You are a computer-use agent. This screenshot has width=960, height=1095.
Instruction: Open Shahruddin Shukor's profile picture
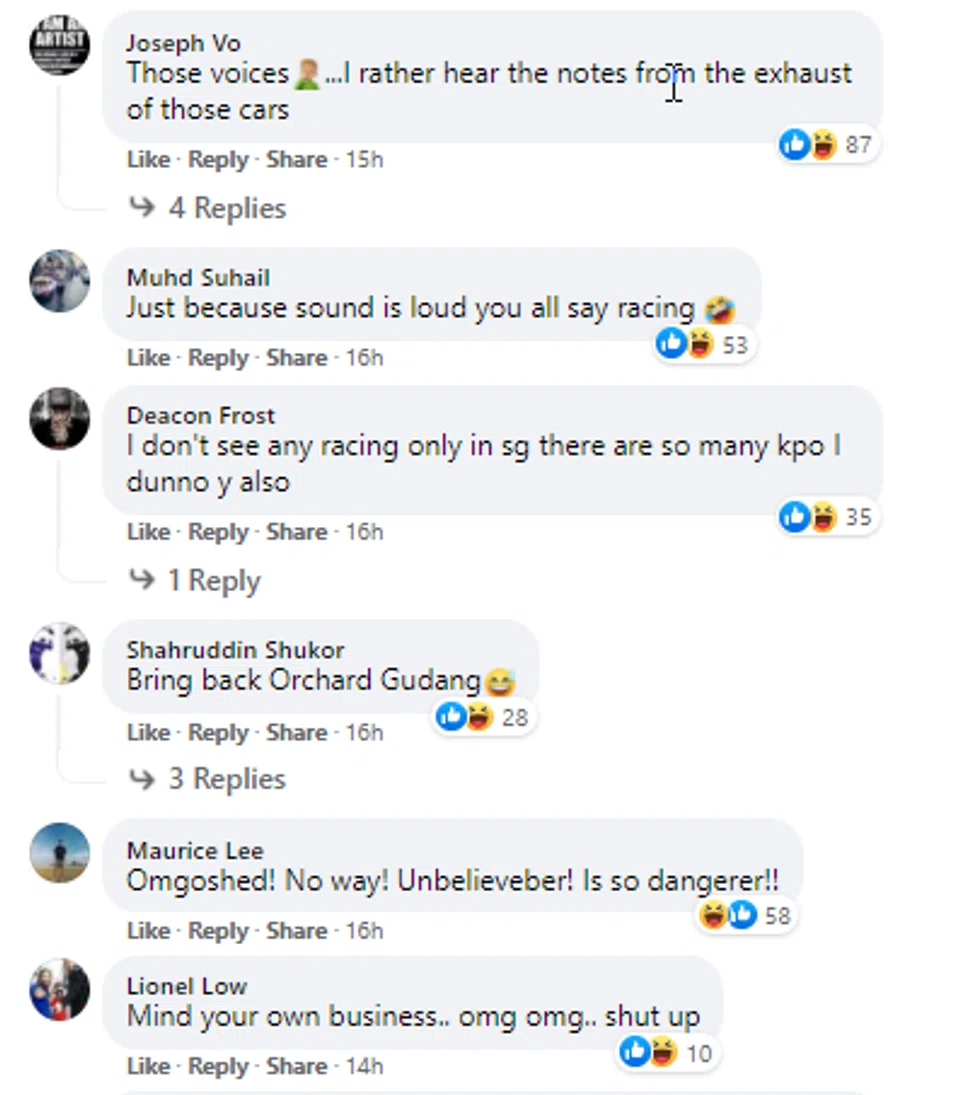pyautogui.click(x=60, y=653)
